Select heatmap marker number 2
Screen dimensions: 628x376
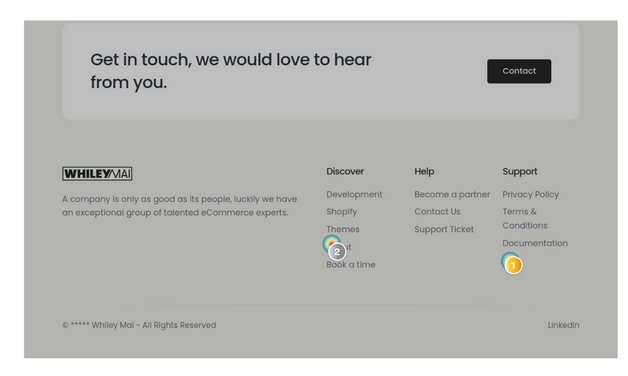pyautogui.click(x=337, y=252)
